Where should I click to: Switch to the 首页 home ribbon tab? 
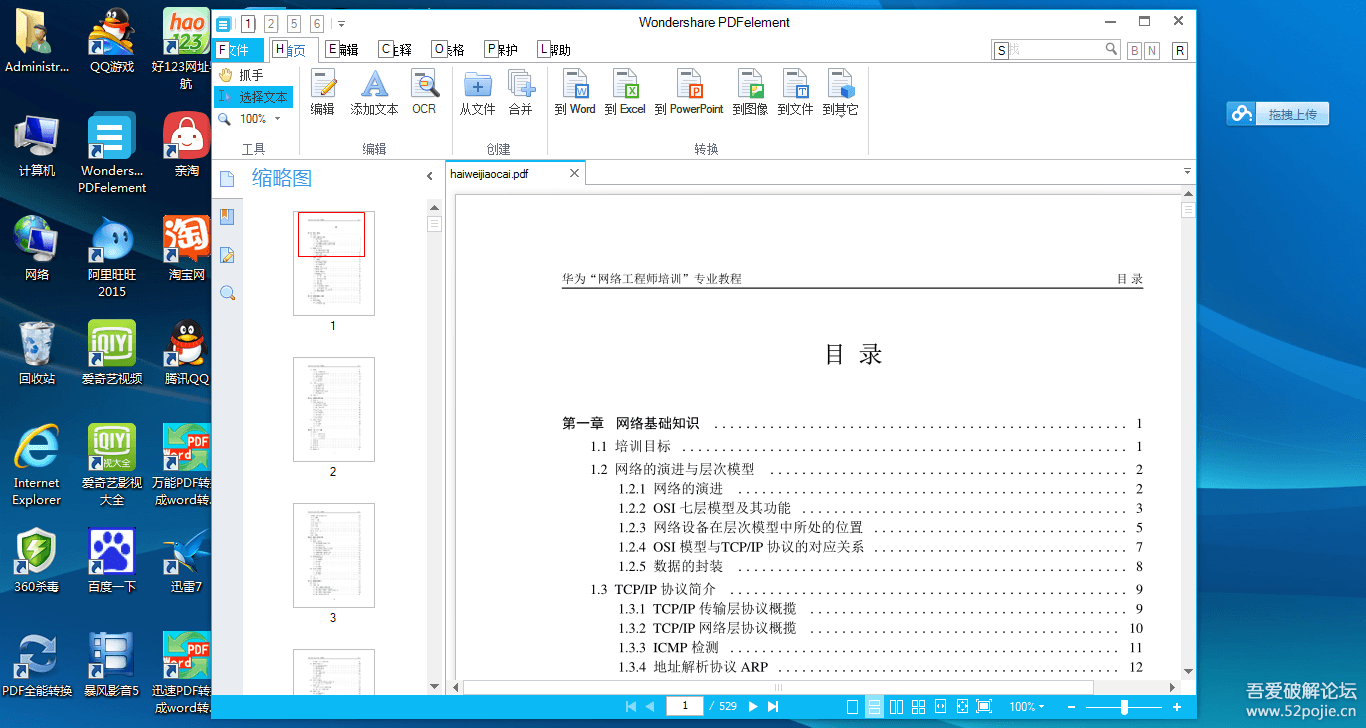click(294, 50)
